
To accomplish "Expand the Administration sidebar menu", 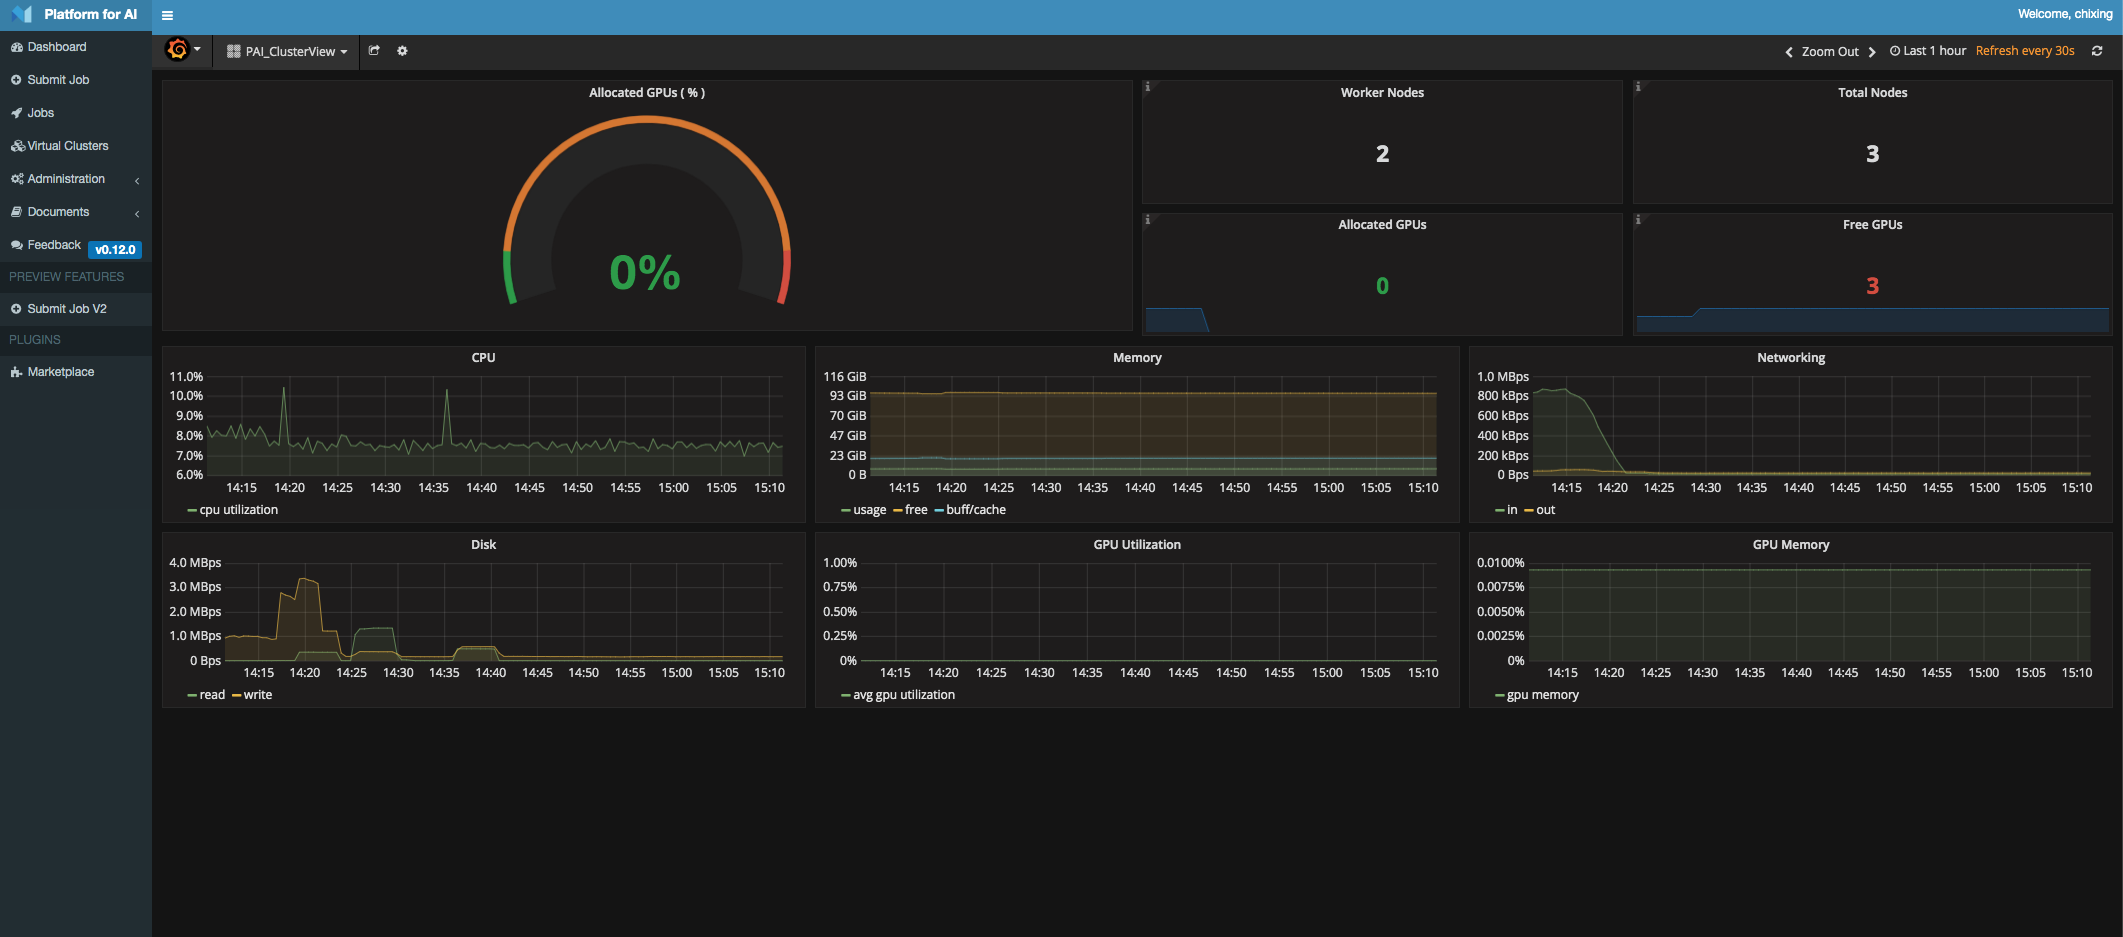I will pos(66,179).
